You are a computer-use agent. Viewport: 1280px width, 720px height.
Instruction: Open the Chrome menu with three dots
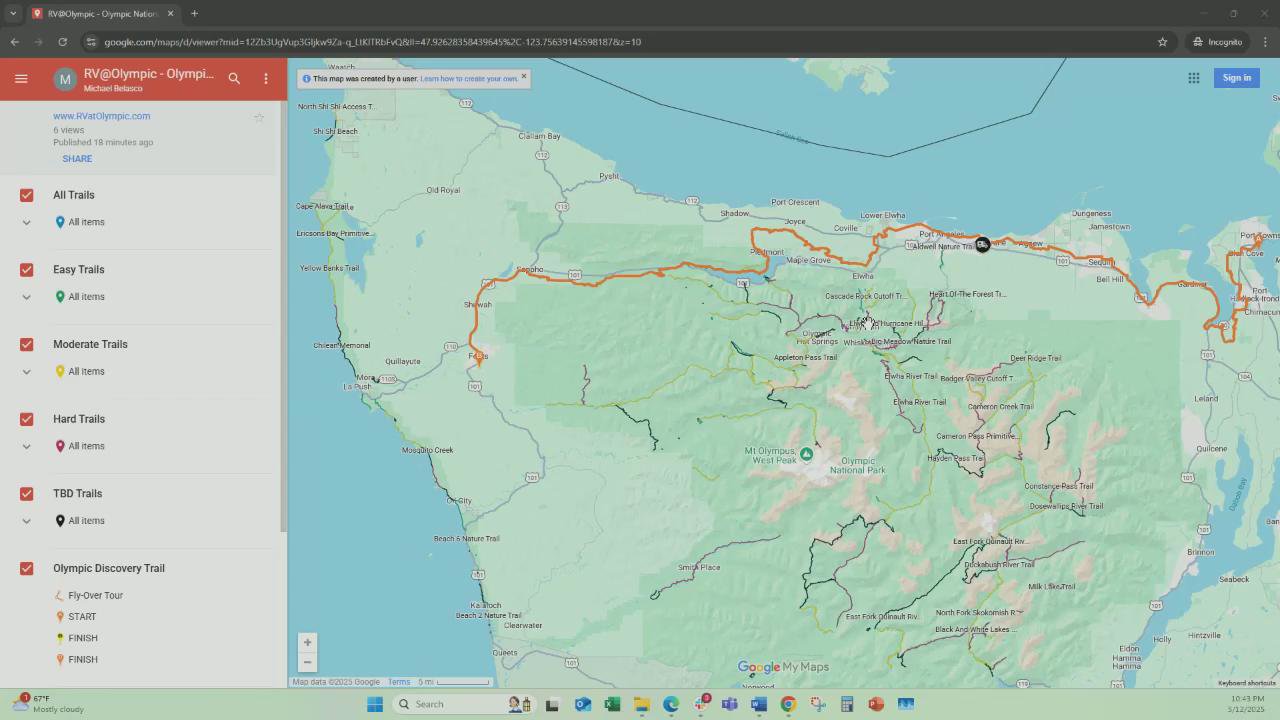click(x=1265, y=42)
